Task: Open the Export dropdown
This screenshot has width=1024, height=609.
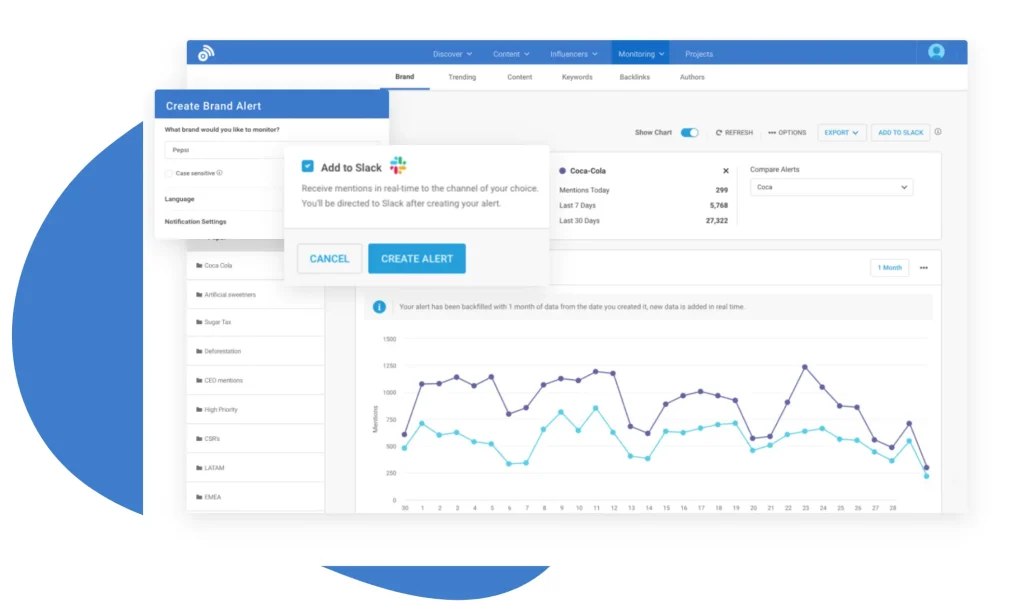Action: (841, 131)
